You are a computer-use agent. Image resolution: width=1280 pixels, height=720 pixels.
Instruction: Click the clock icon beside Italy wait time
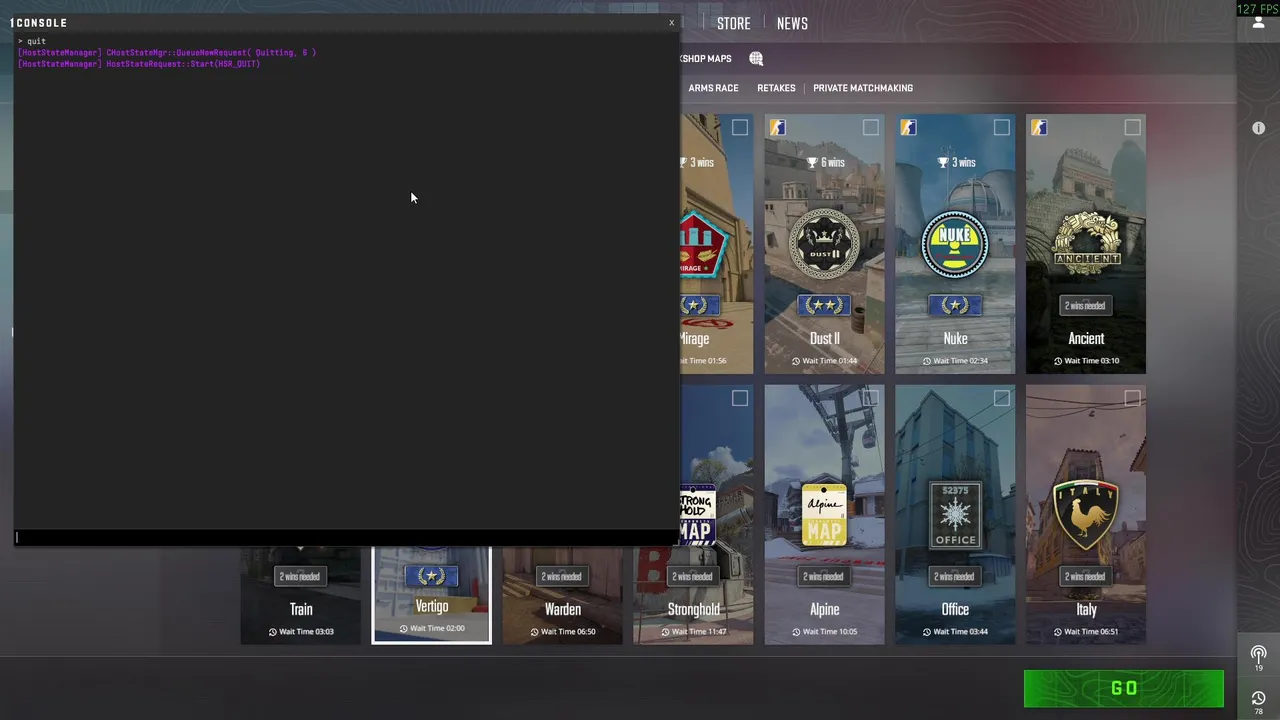coord(1058,632)
